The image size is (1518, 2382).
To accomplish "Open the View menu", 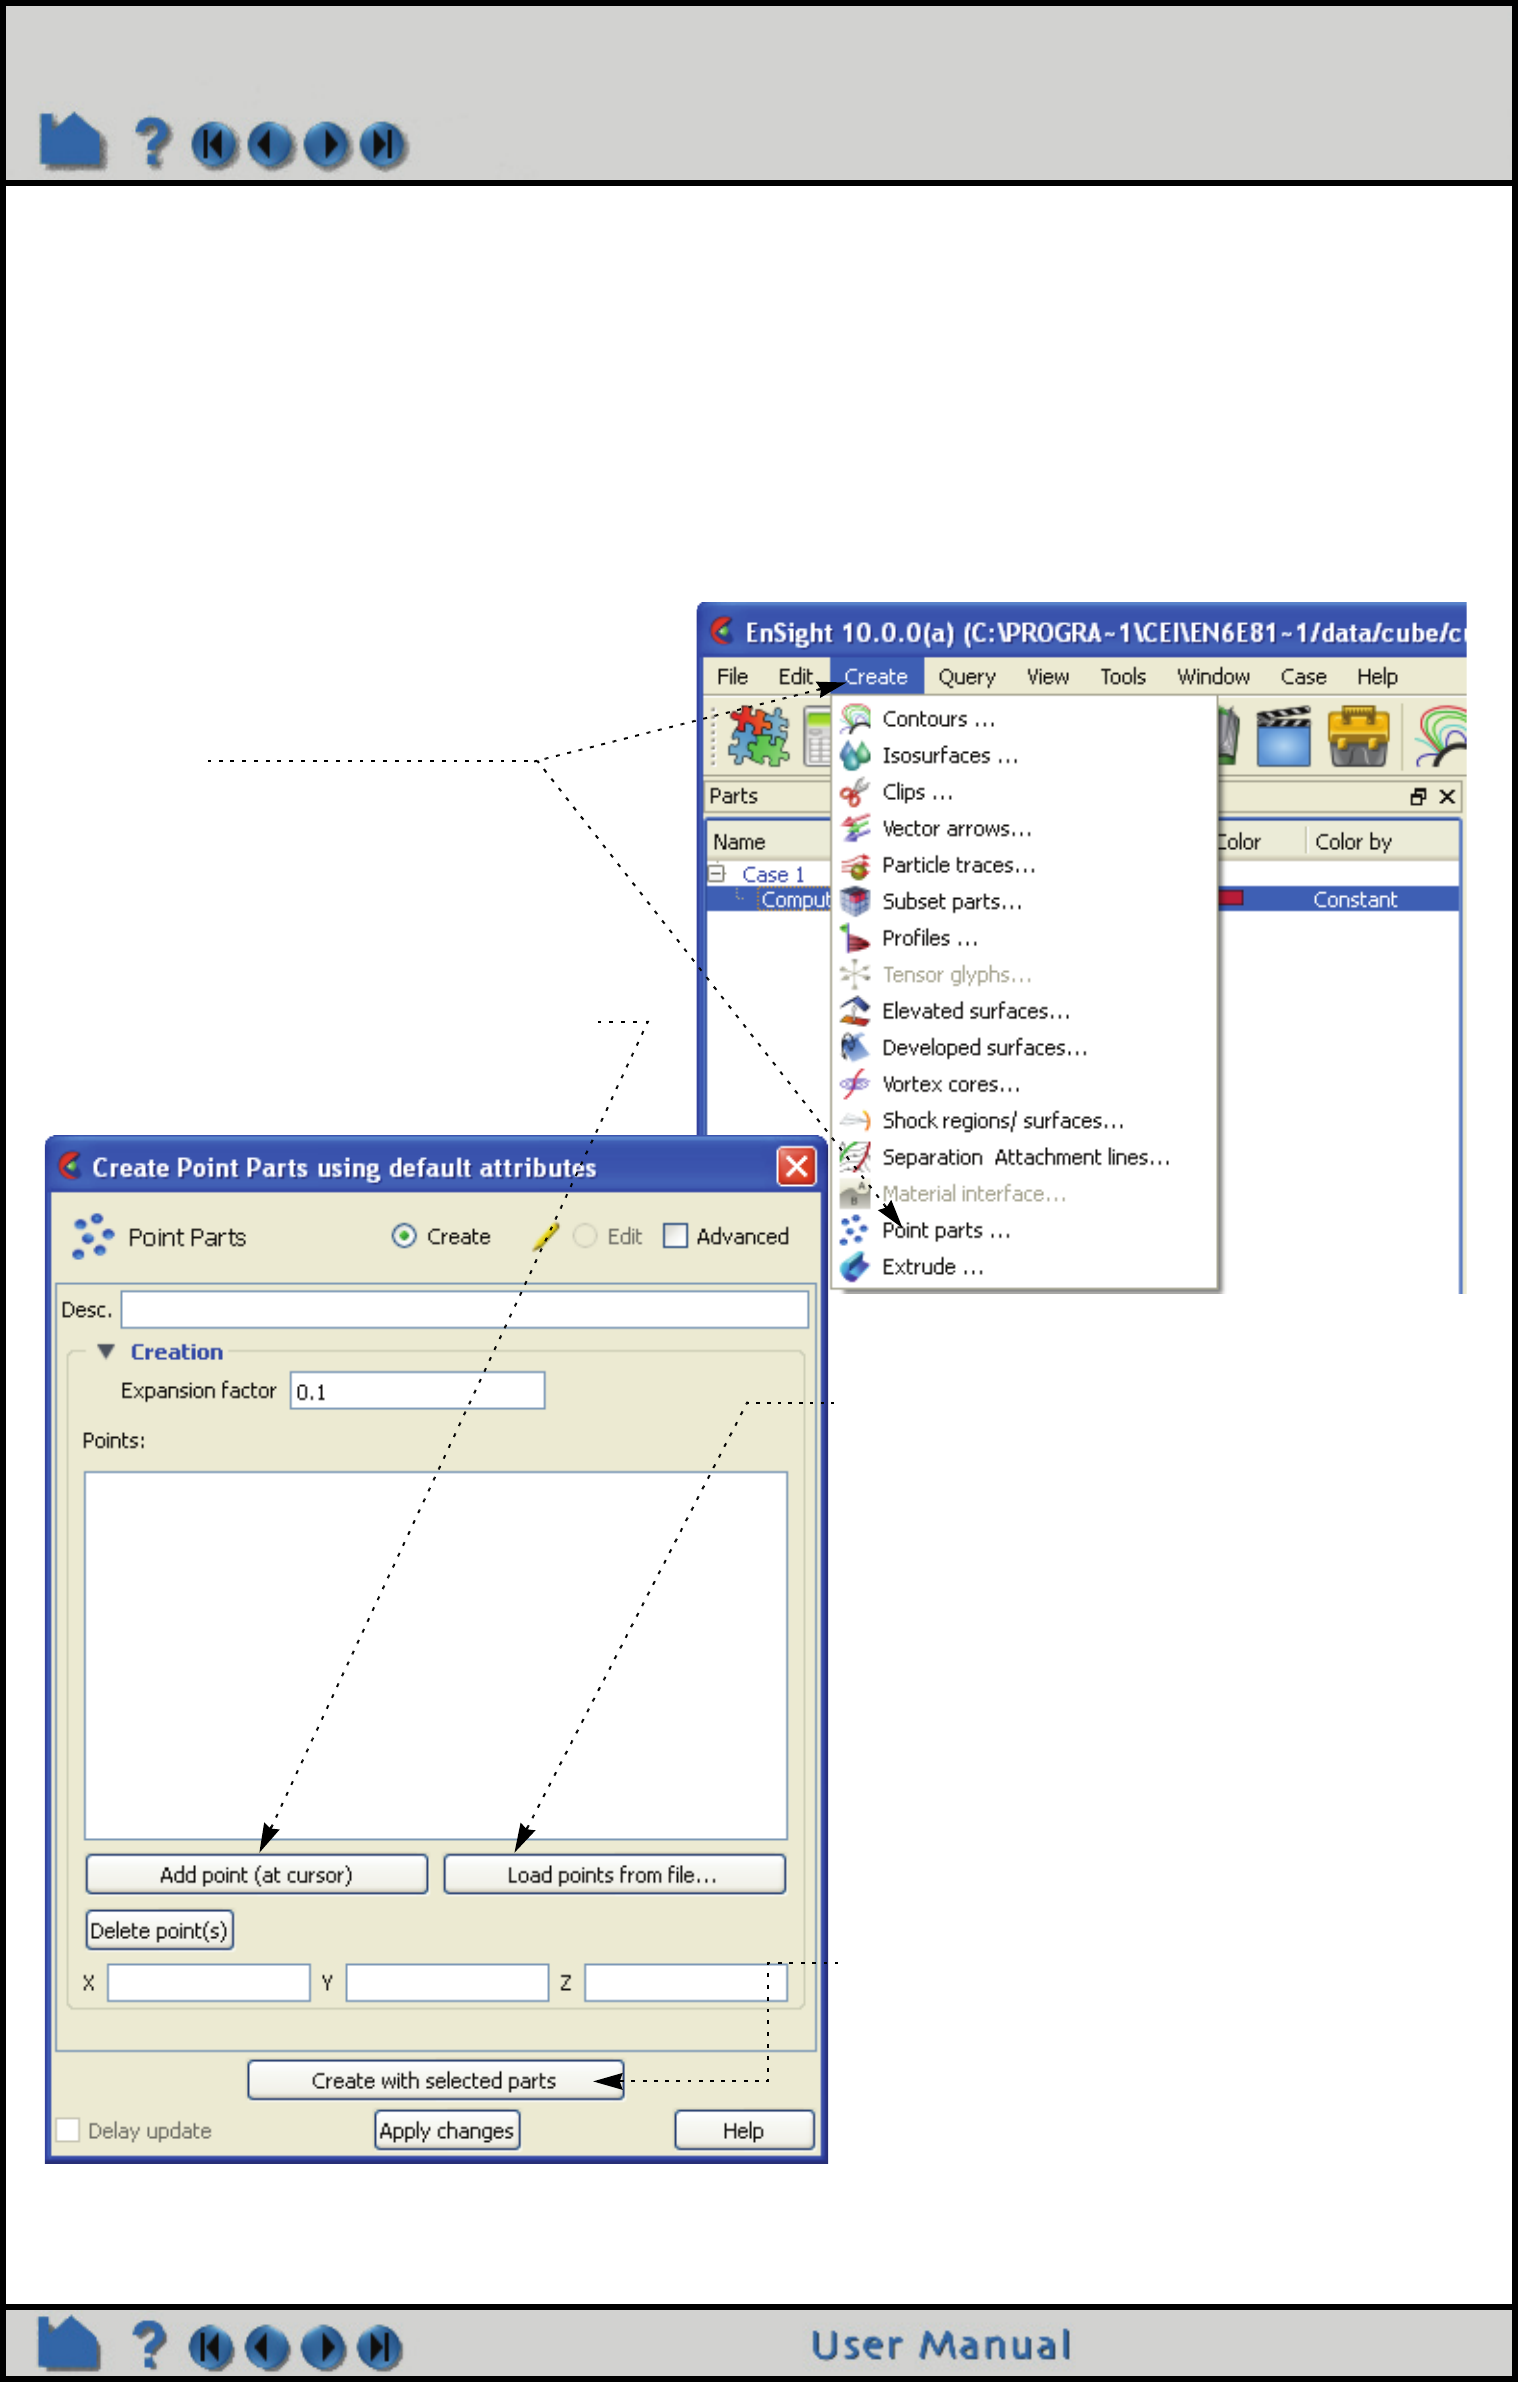I will (1048, 677).
